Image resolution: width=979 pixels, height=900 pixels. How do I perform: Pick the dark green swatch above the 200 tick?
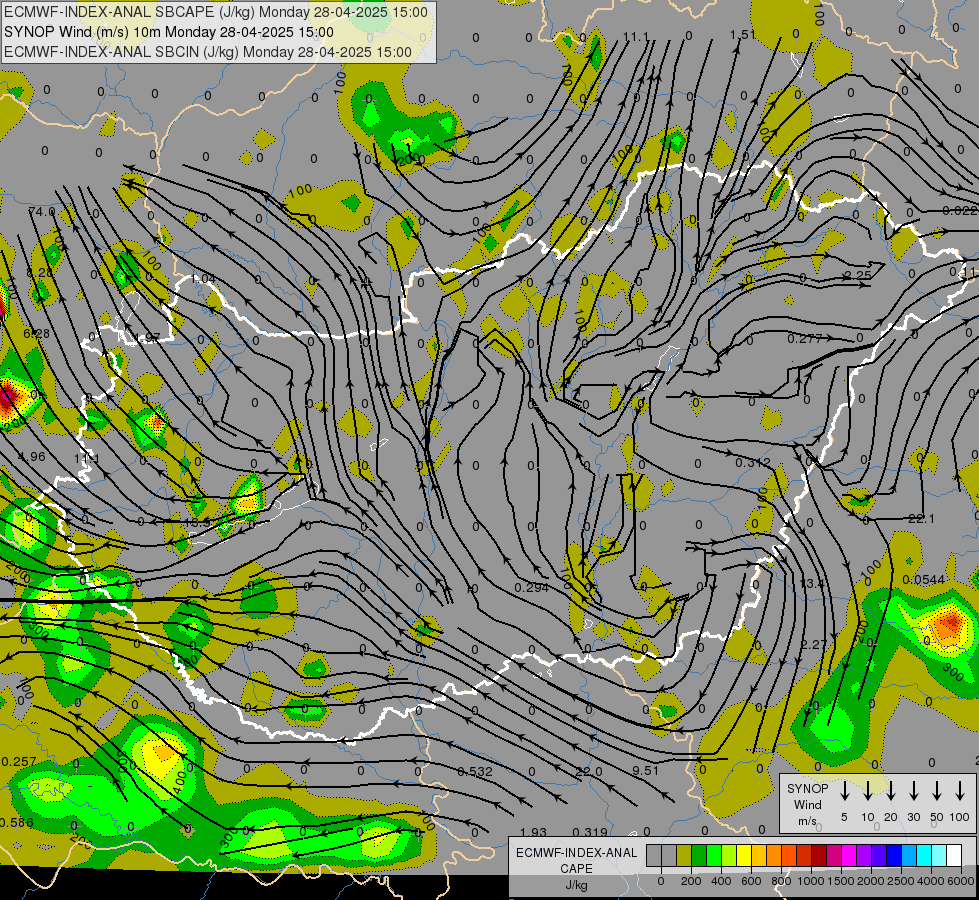[699, 856]
